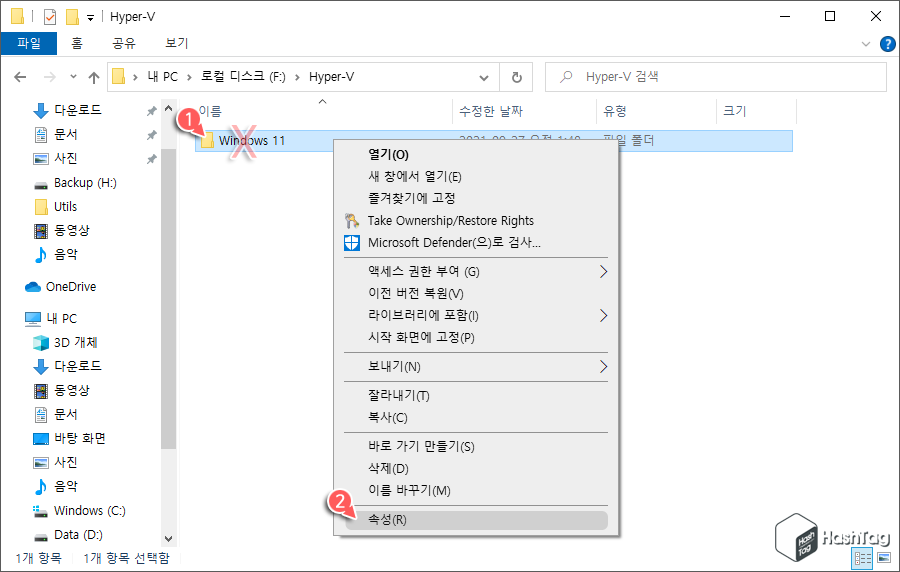Expand address bar history dropdown
The image size is (900, 572).
[484, 77]
